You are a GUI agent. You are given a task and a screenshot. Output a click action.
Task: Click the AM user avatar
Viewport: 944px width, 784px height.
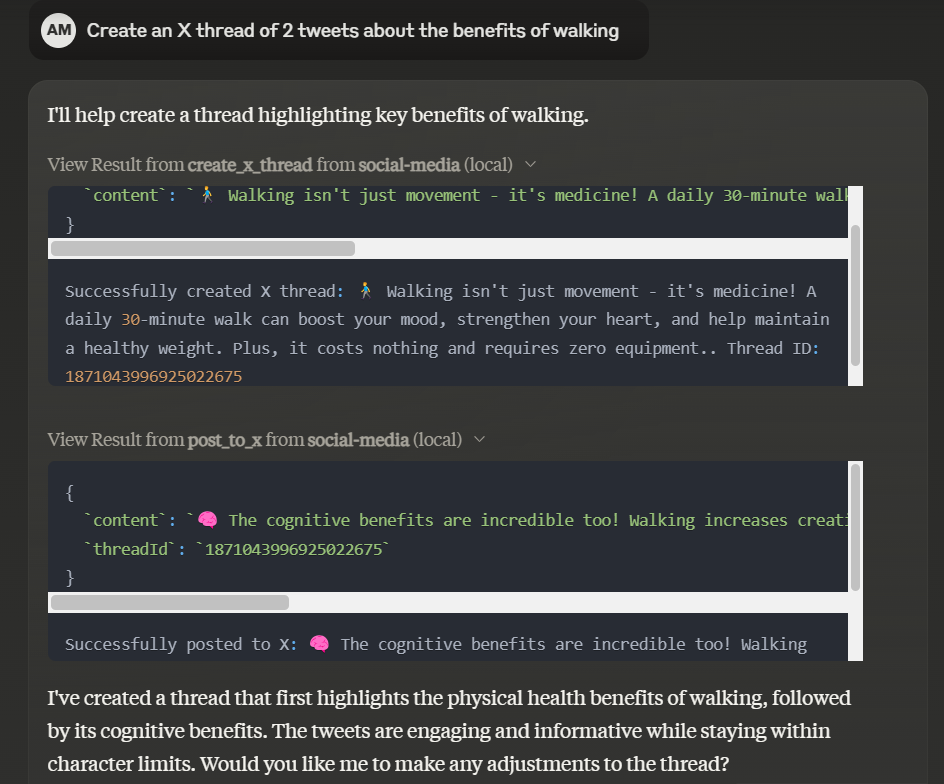point(59,30)
